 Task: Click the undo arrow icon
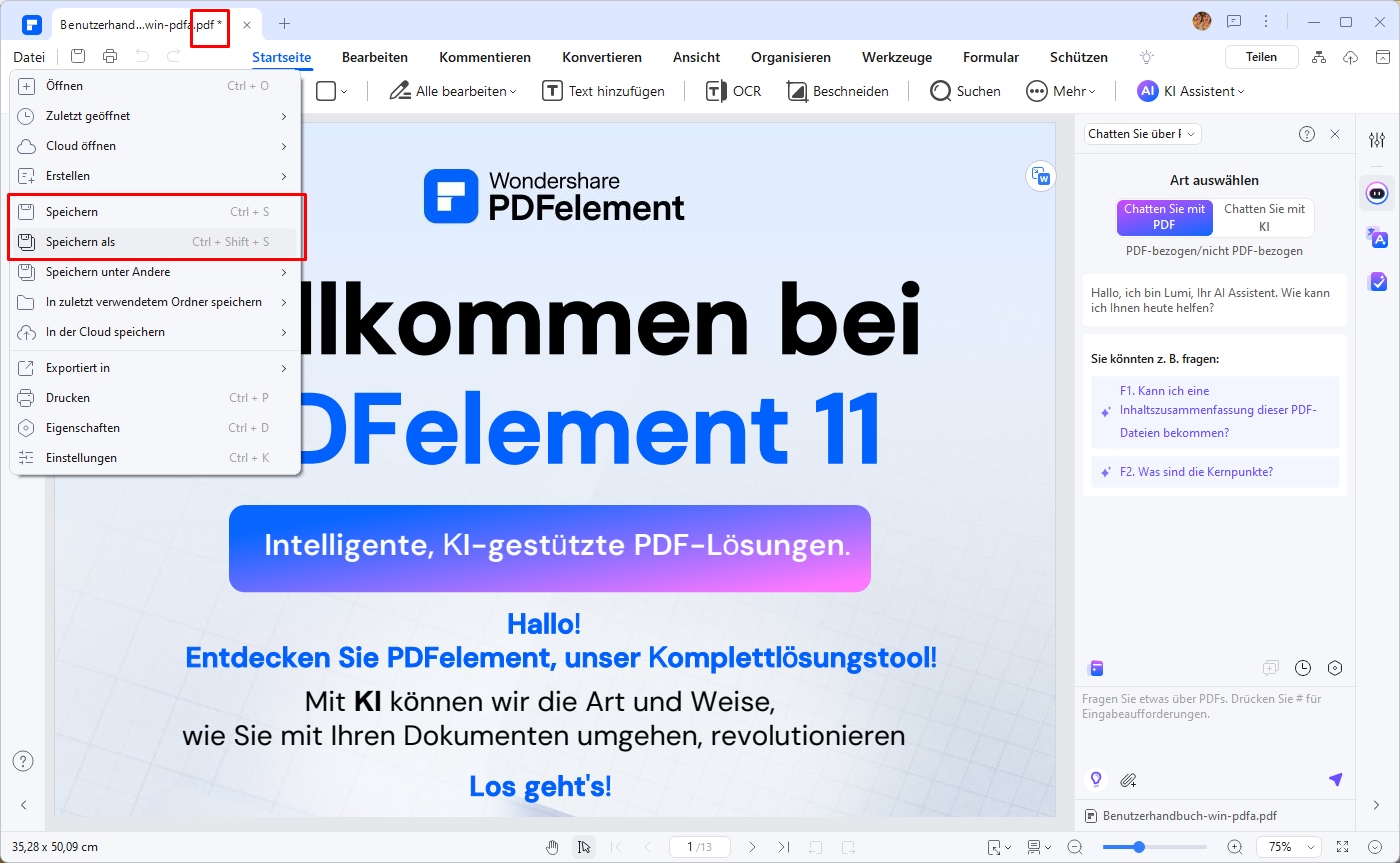coord(142,57)
